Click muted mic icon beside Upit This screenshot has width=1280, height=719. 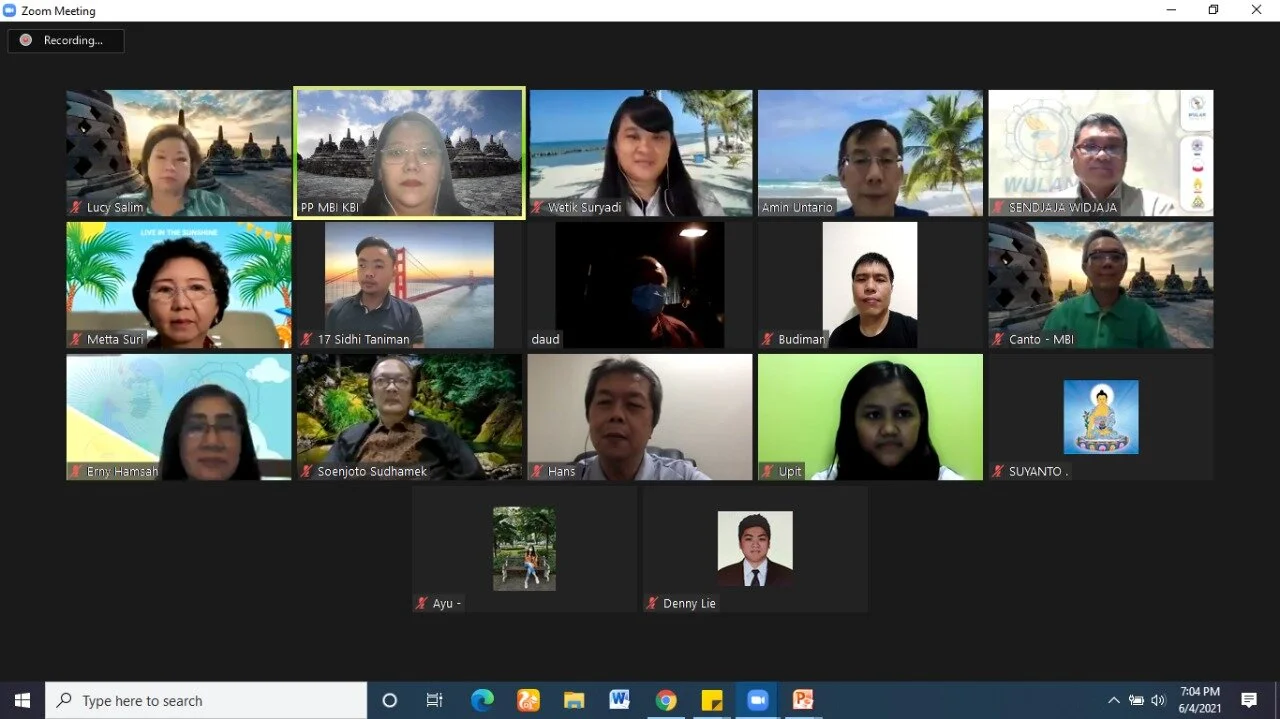768,472
